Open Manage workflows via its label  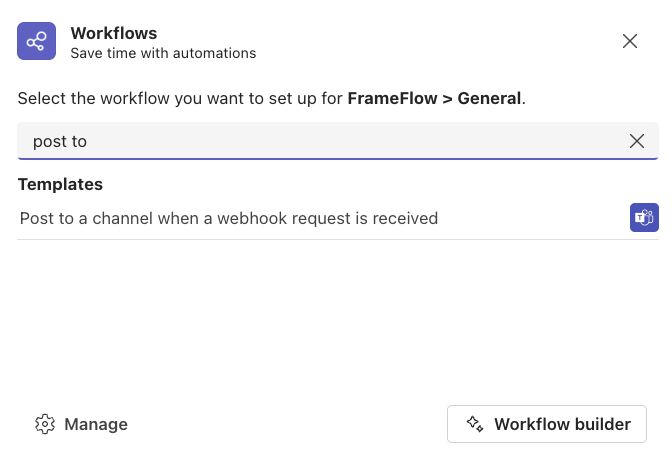[96, 424]
